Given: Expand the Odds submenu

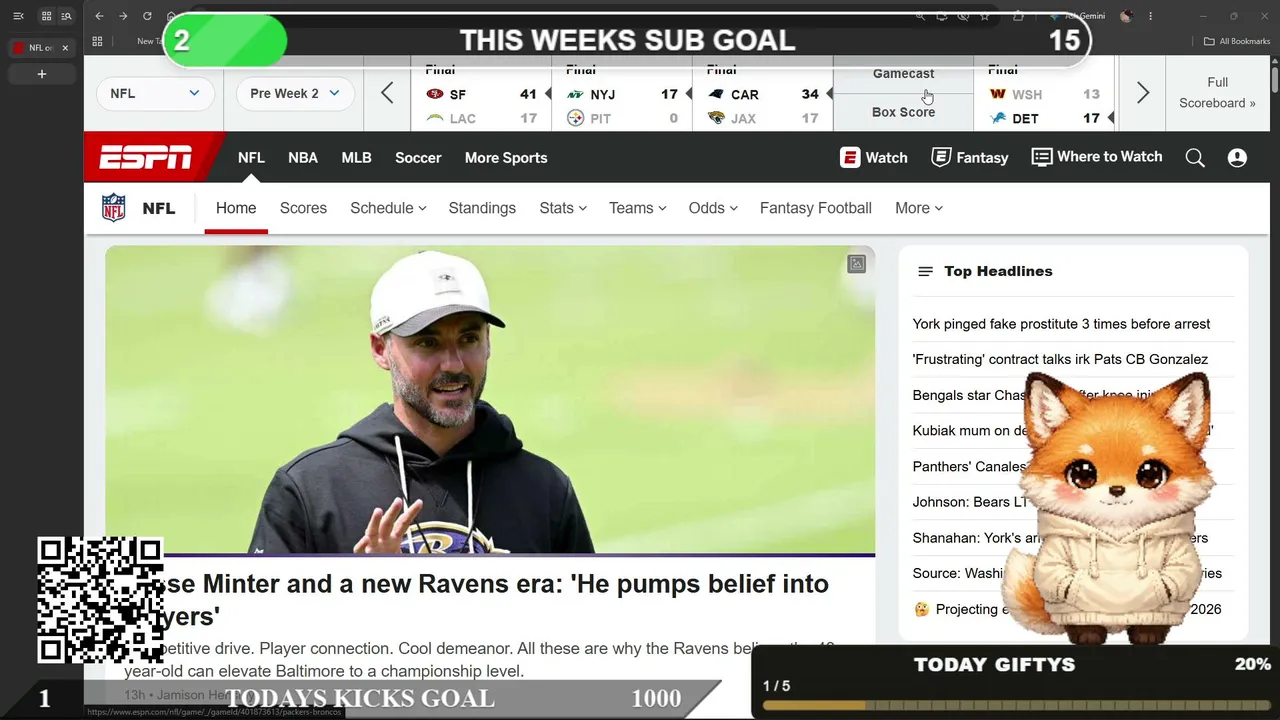Looking at the screenshot, I should pos(713,208).
